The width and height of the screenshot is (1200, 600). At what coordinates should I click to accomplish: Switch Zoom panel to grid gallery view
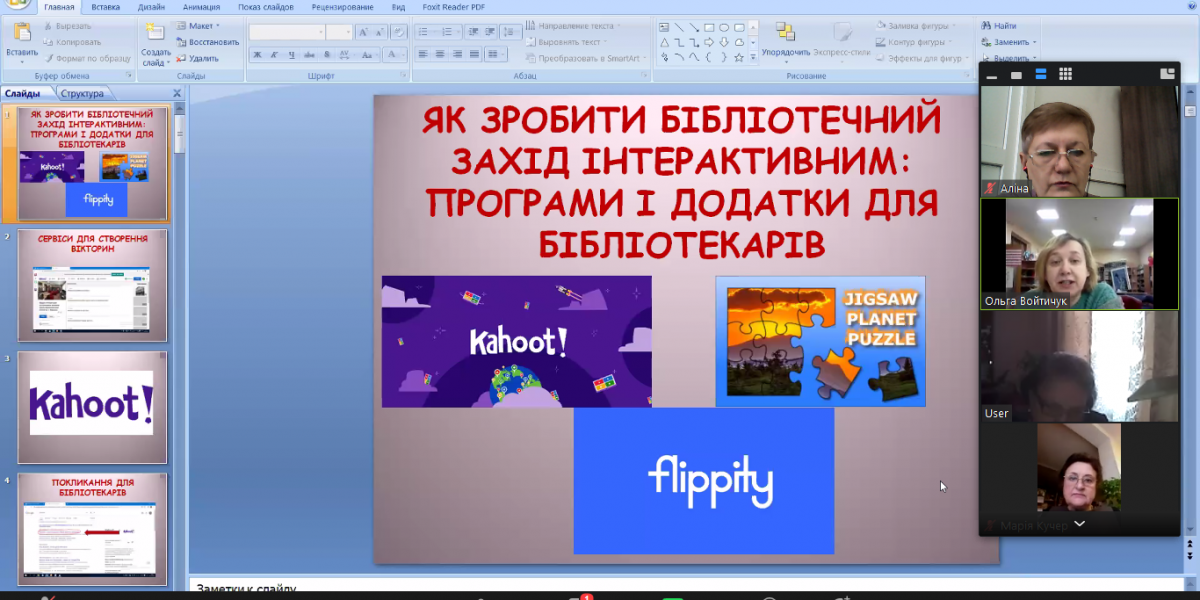(x=1066, y=74)
